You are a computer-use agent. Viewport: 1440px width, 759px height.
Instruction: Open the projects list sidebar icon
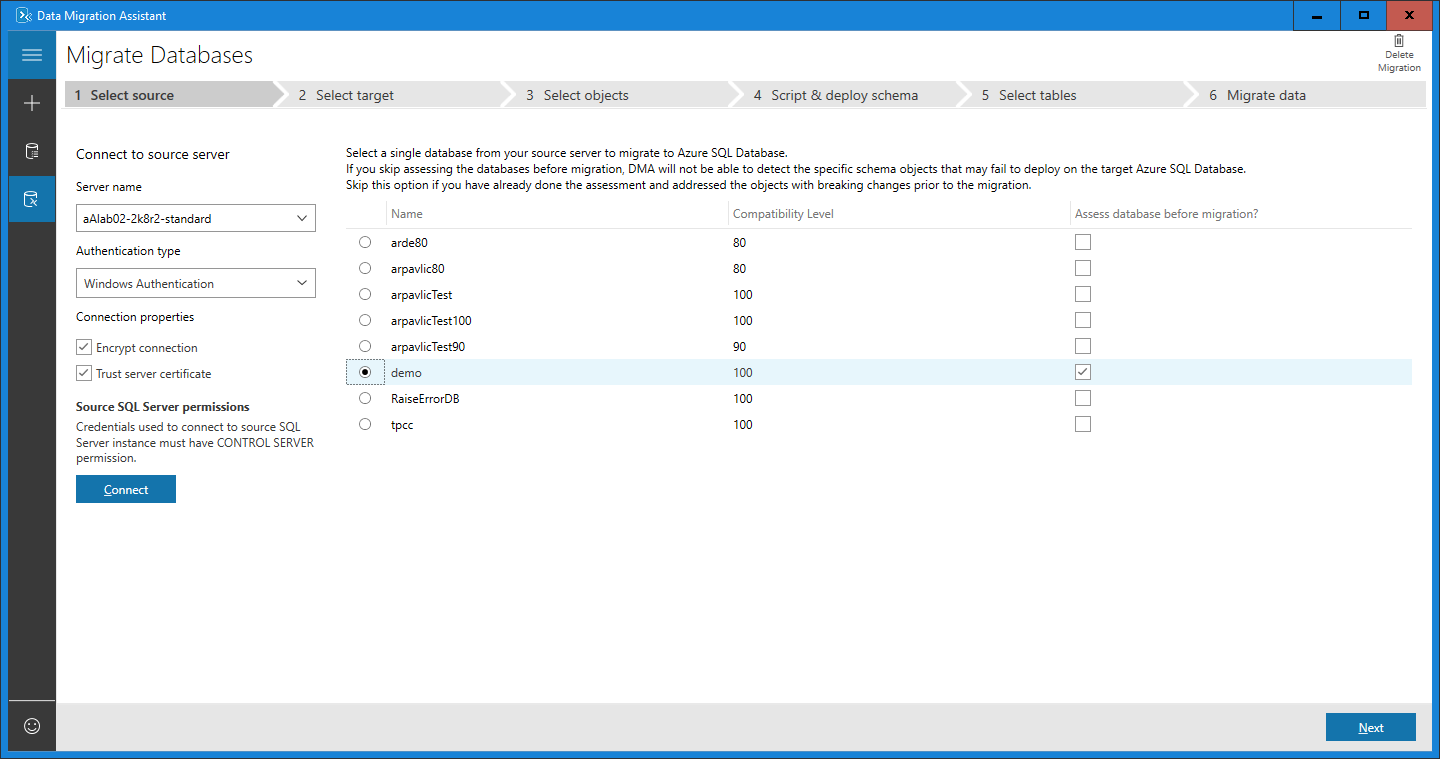click(x=31, y=150)
